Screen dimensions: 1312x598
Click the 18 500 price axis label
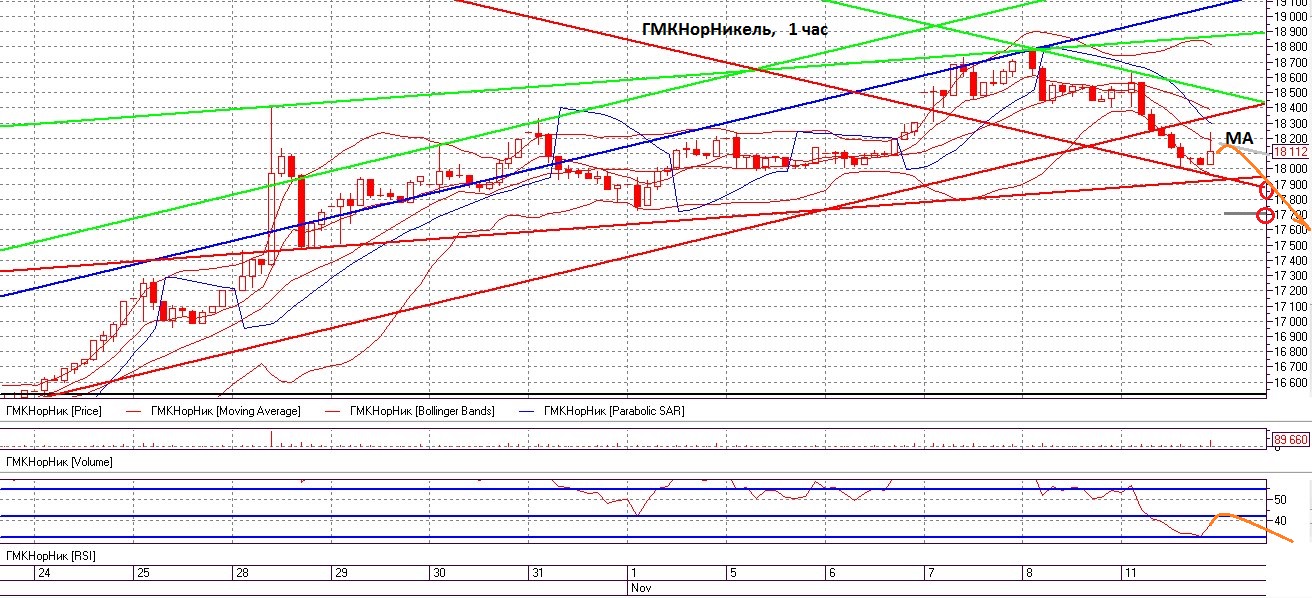pyautogui.click(x=1291, y=92)
